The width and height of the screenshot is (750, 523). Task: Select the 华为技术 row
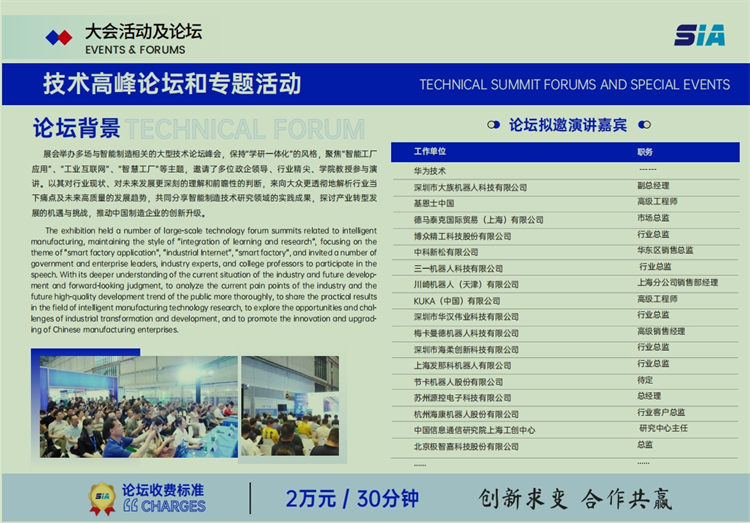coord(565,171)
